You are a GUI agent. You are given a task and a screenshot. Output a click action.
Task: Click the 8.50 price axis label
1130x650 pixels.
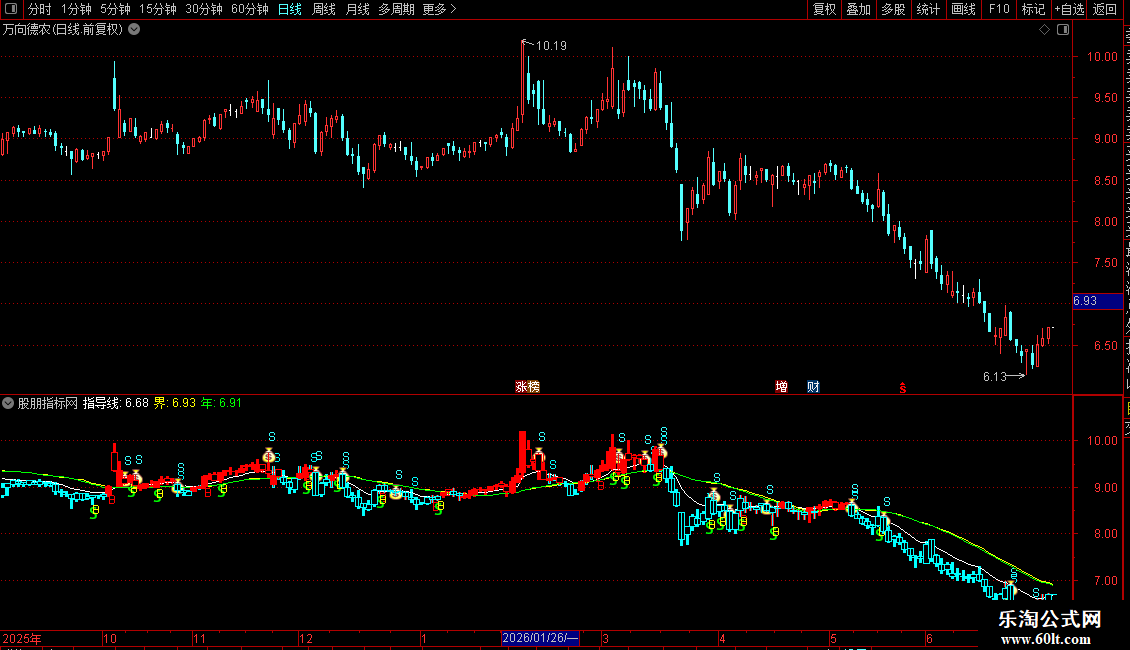point(1105,180)
